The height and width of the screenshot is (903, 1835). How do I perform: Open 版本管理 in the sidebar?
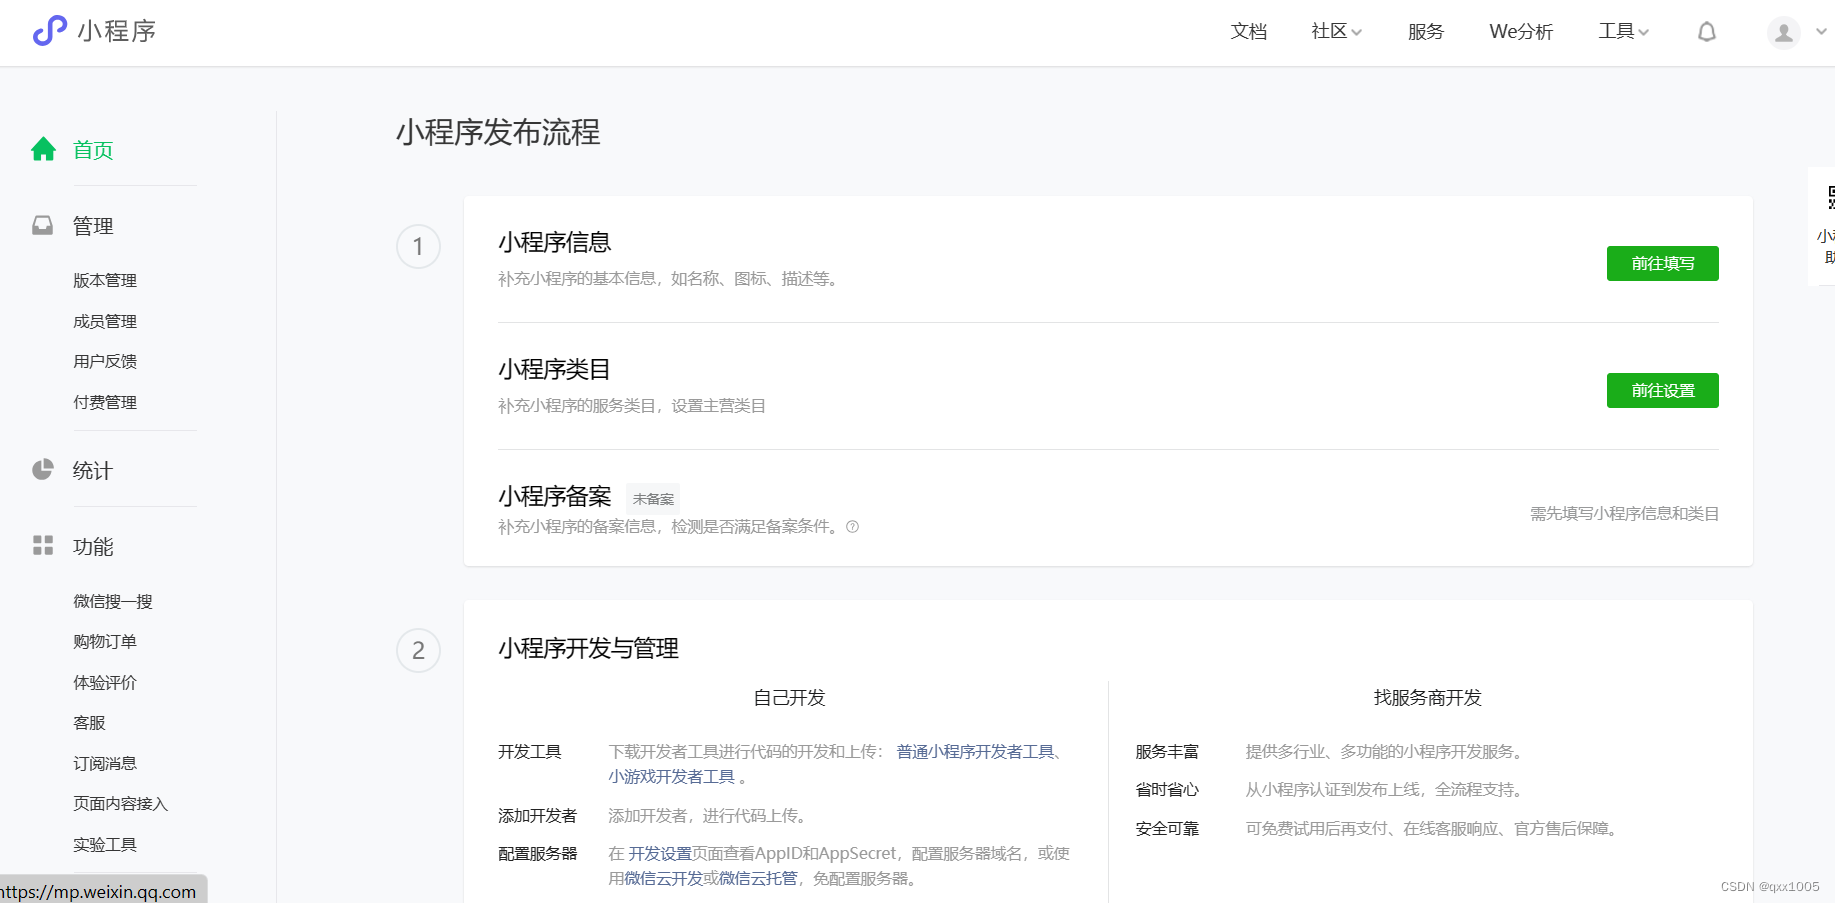[105, 281]
